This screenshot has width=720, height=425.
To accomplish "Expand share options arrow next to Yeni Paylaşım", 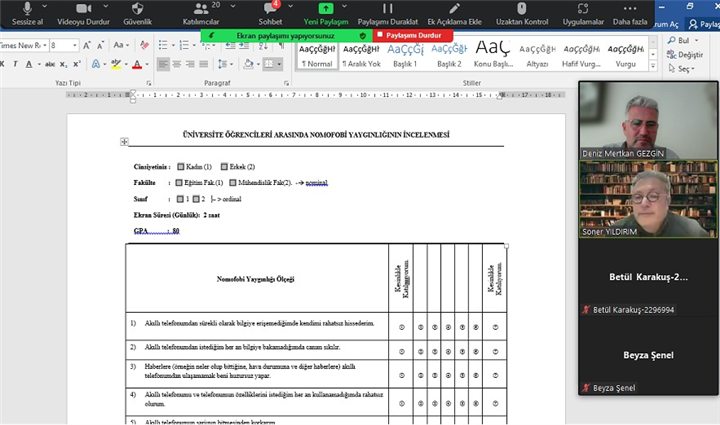I will tap(344, 6).
